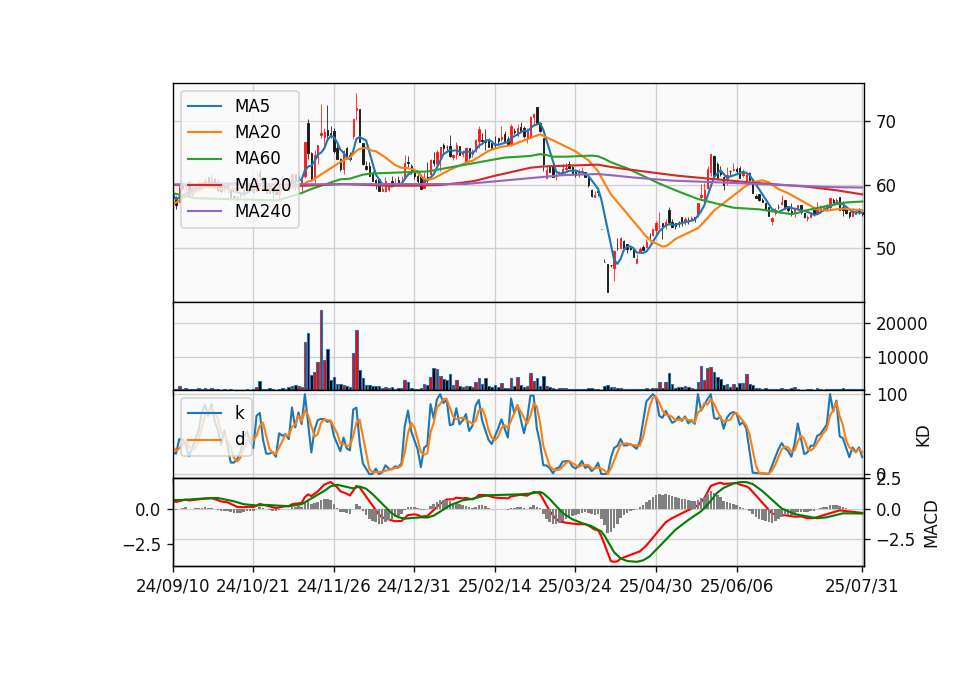Click the price axis value 60
The image size is (960, 690).
[x=885, y=186]
